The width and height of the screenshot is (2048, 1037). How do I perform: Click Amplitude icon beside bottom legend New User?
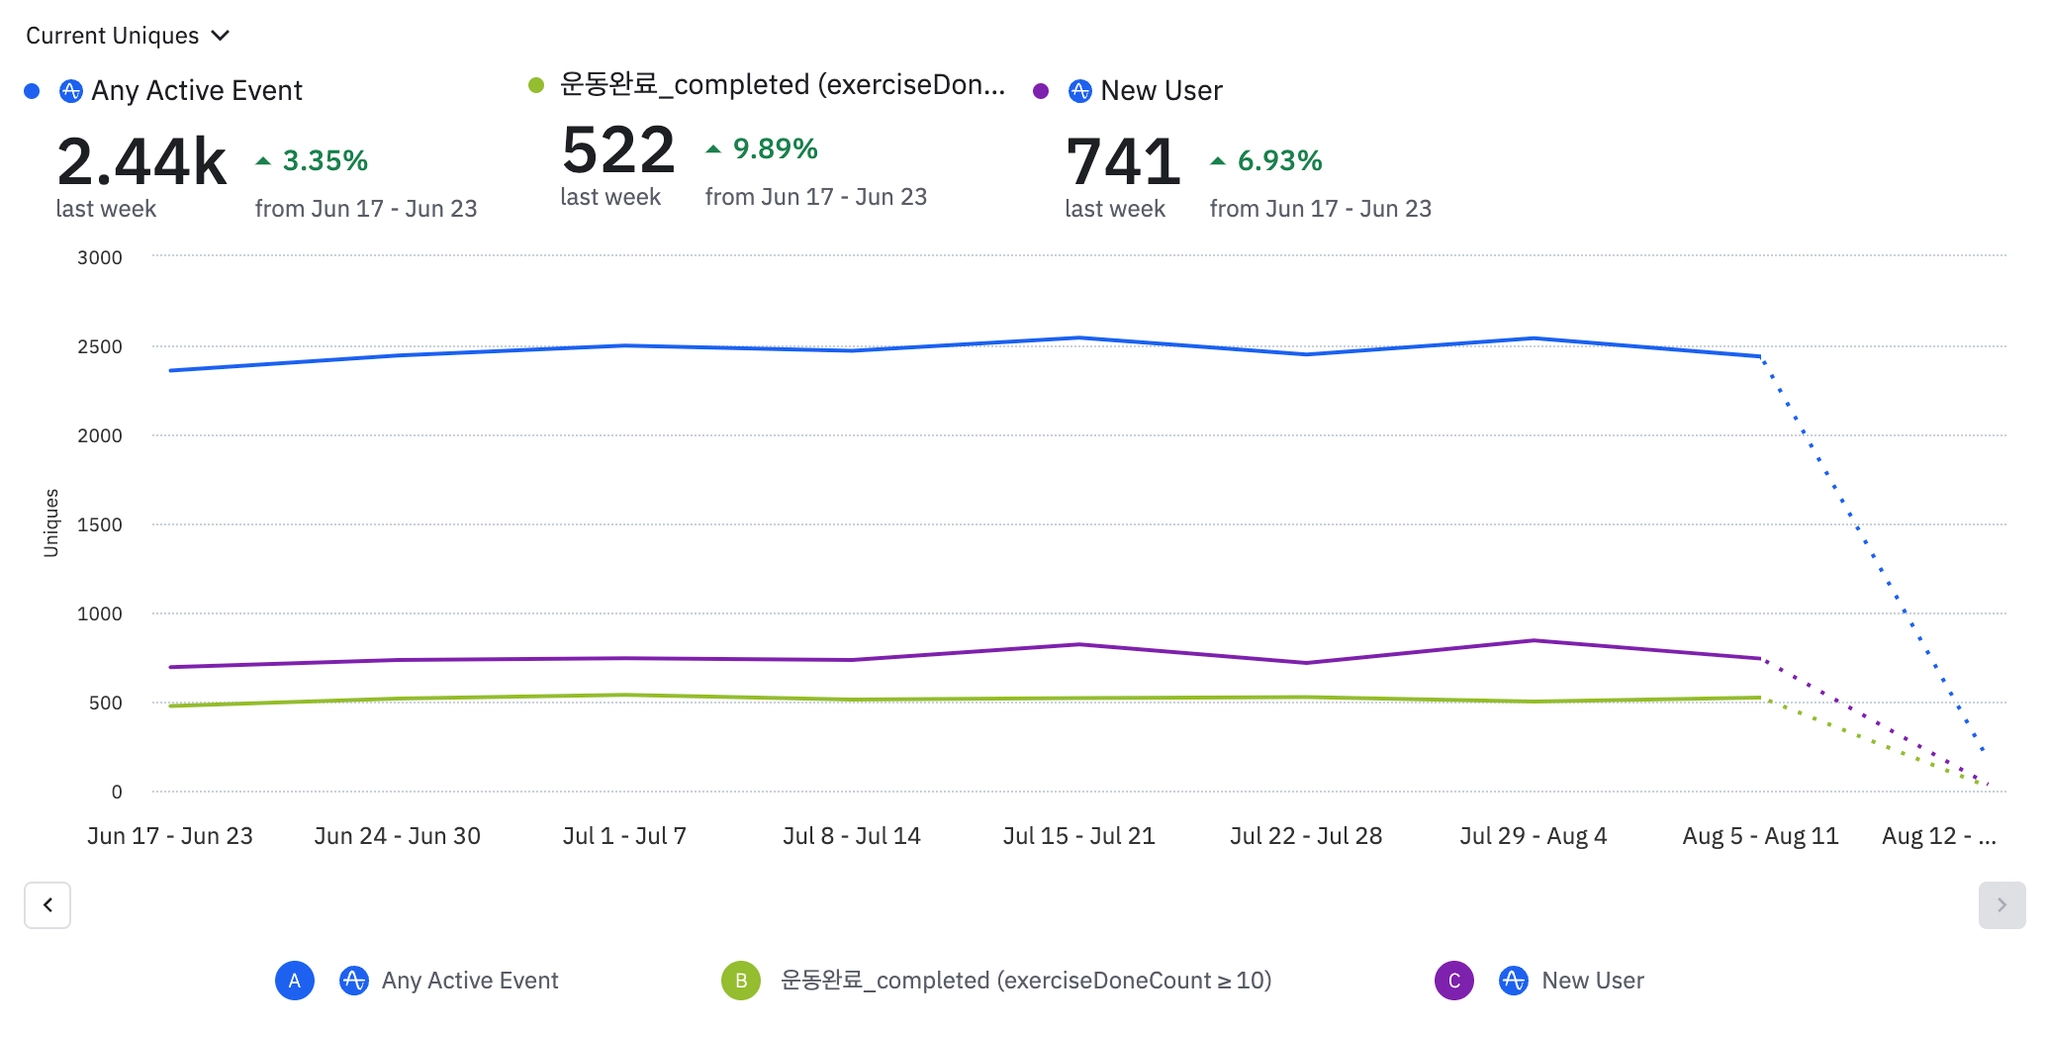pyautogui.click(x=1513, y=981)
